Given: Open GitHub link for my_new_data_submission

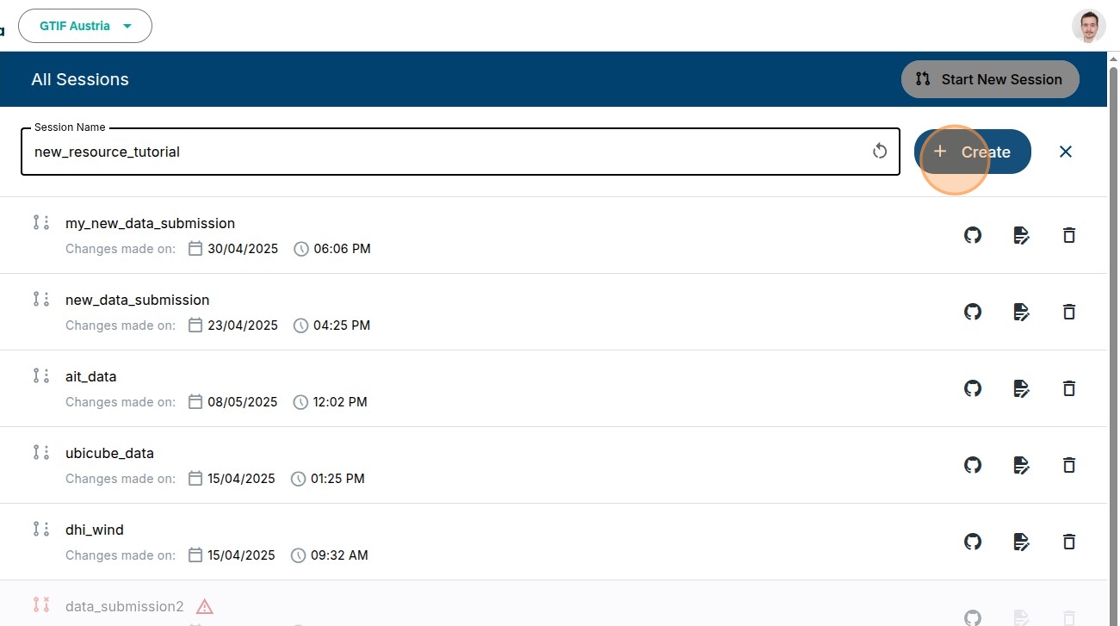Looking at the screenshot, I should click(972, 235).
